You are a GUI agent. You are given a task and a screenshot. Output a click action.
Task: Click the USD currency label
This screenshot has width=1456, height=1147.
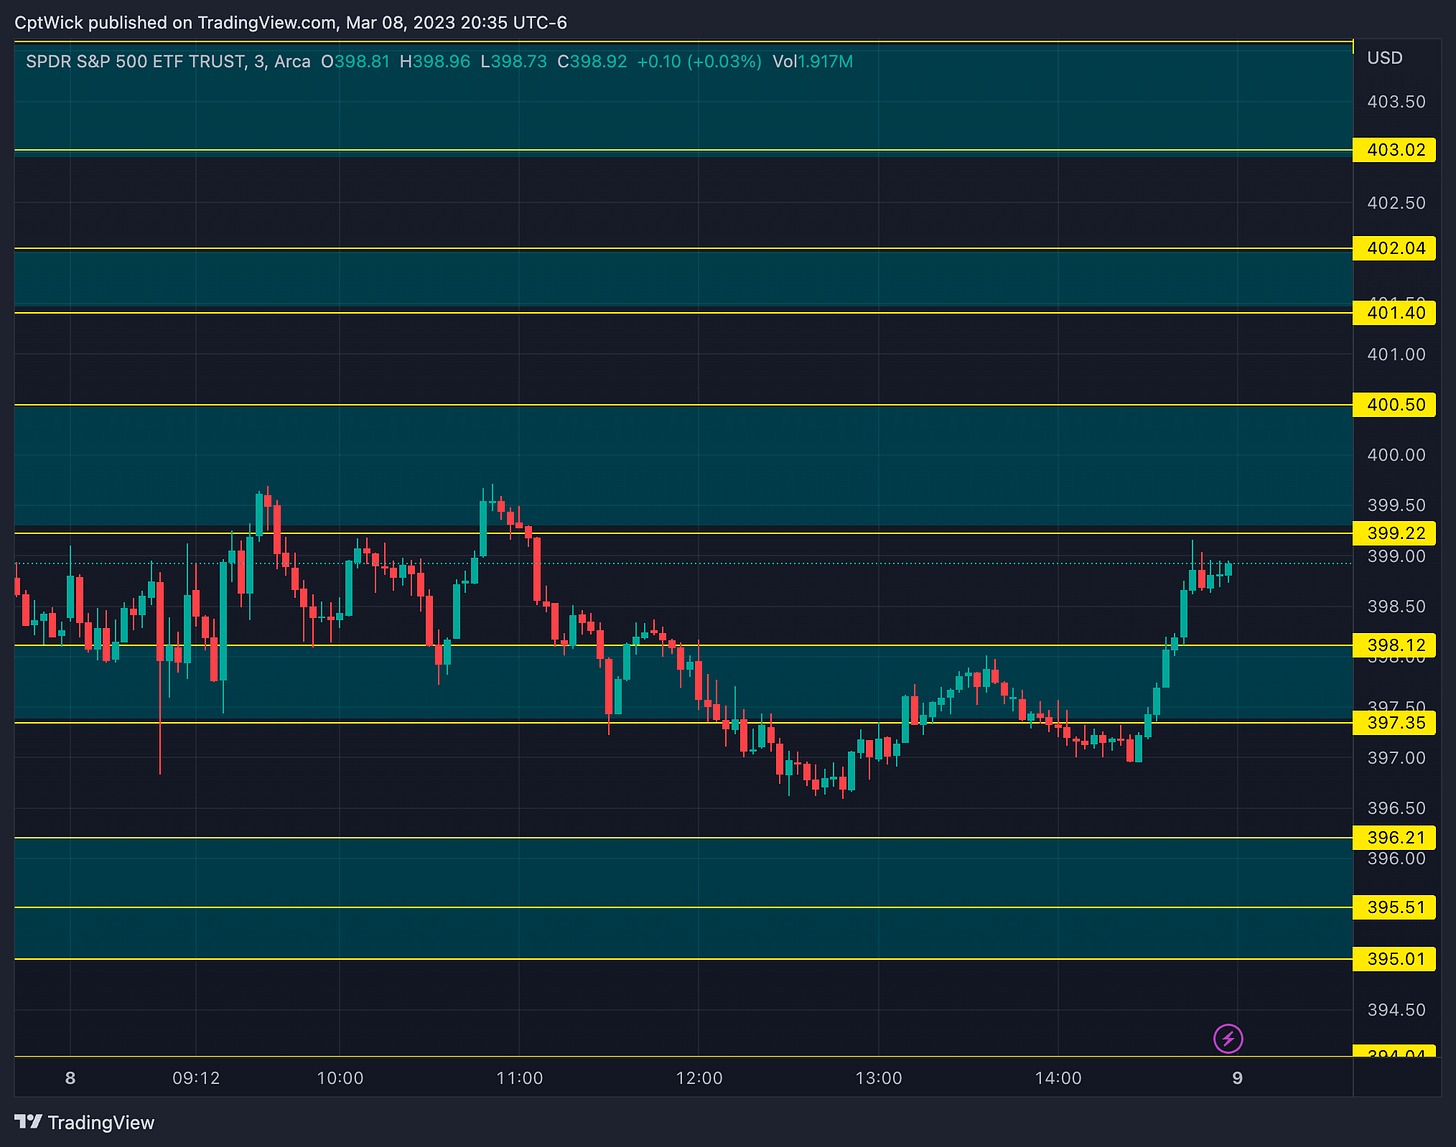click(1385, 58)
